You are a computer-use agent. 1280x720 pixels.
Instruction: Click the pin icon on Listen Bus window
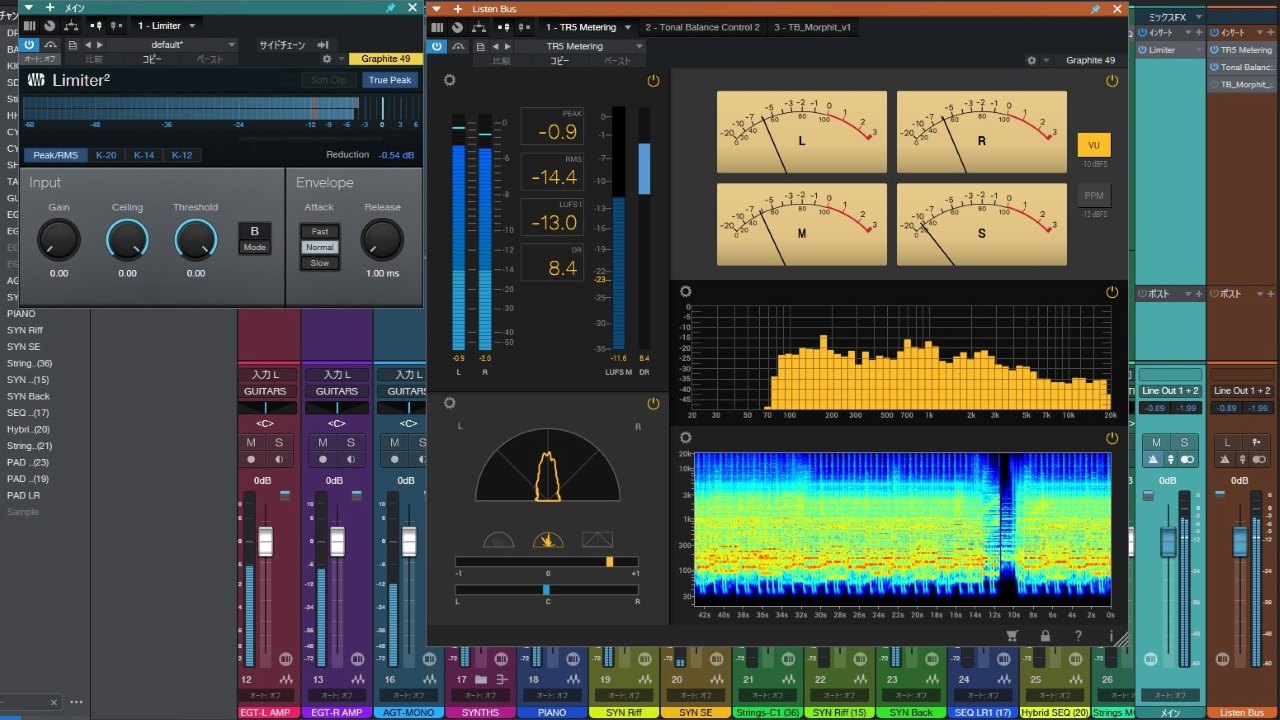[x=1096, y=8]
